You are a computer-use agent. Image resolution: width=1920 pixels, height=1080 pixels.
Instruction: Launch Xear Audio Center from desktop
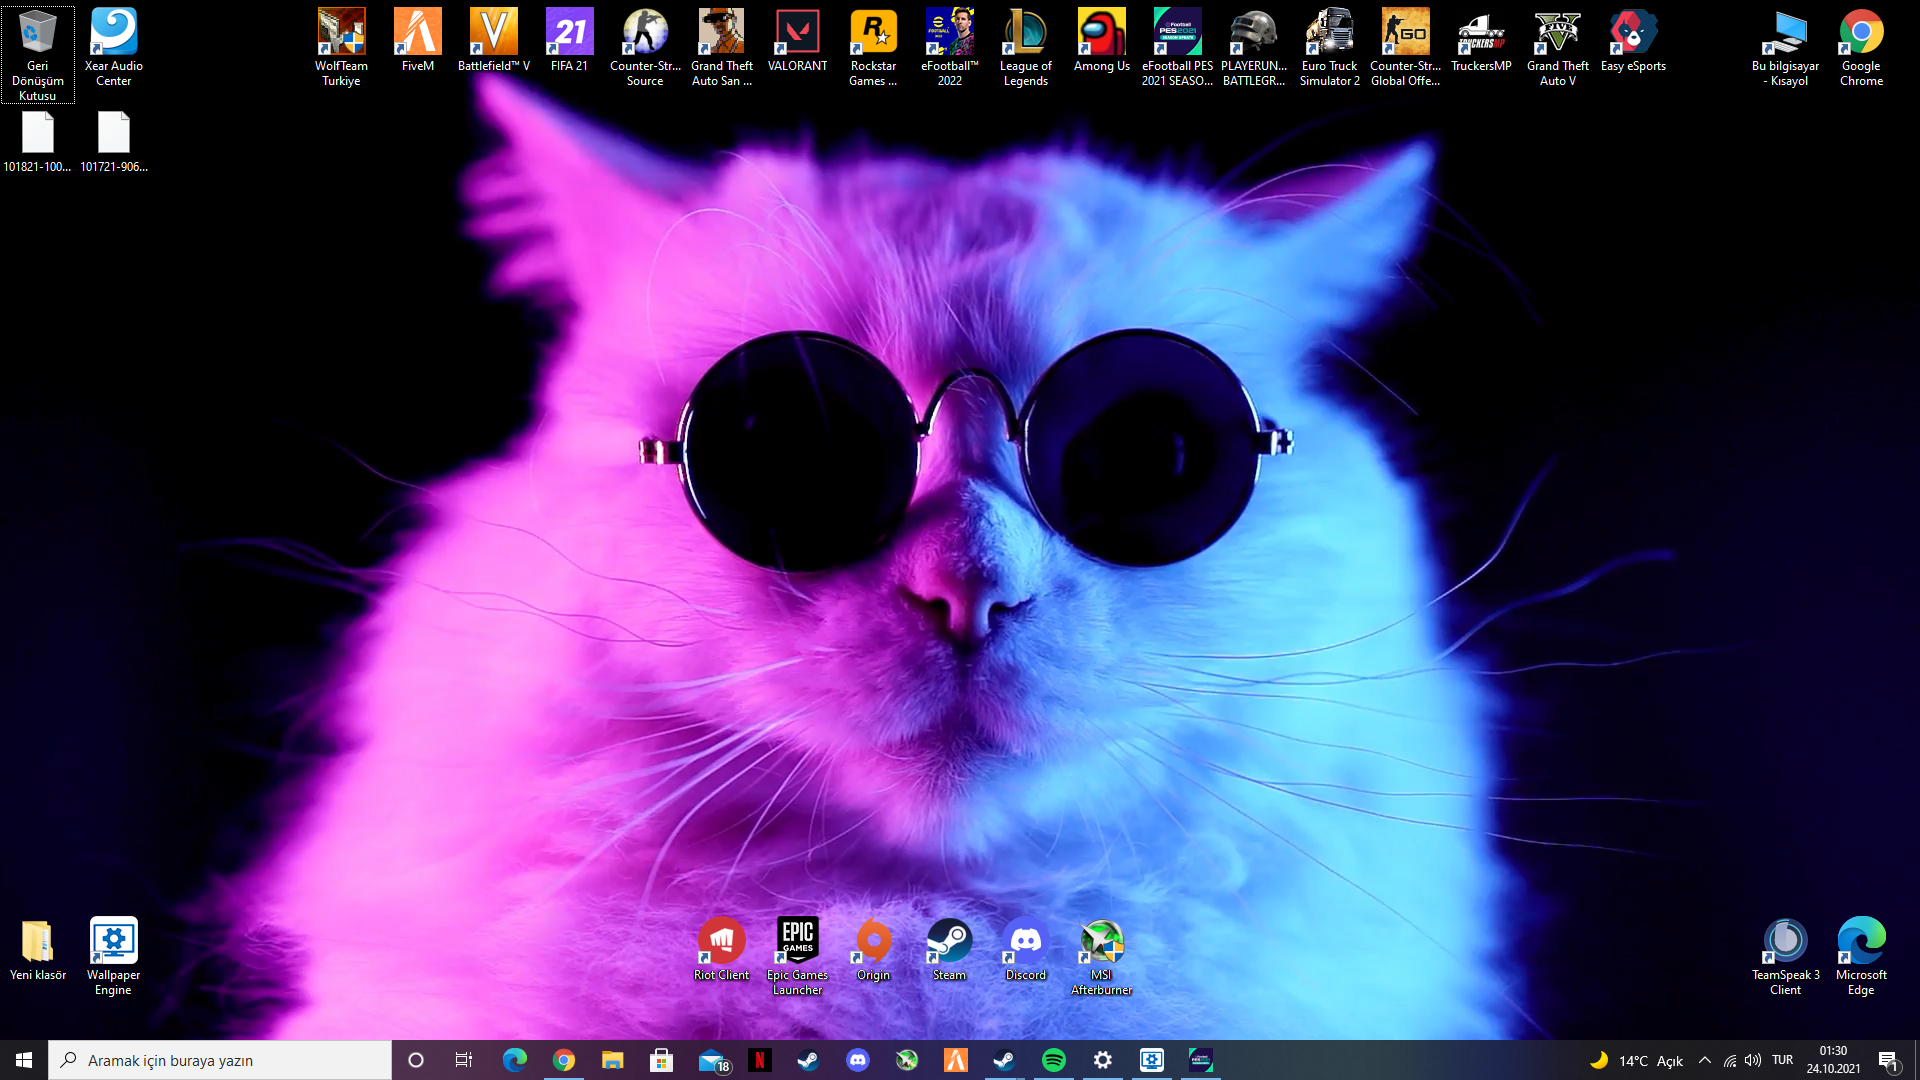(113, 47)
